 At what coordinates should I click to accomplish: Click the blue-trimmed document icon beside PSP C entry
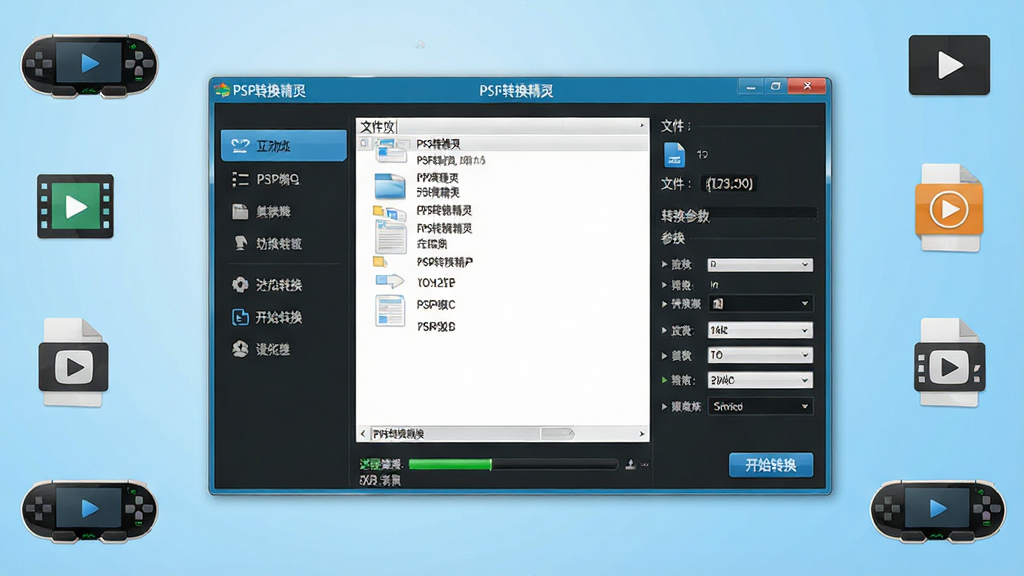tap(390, 310)
